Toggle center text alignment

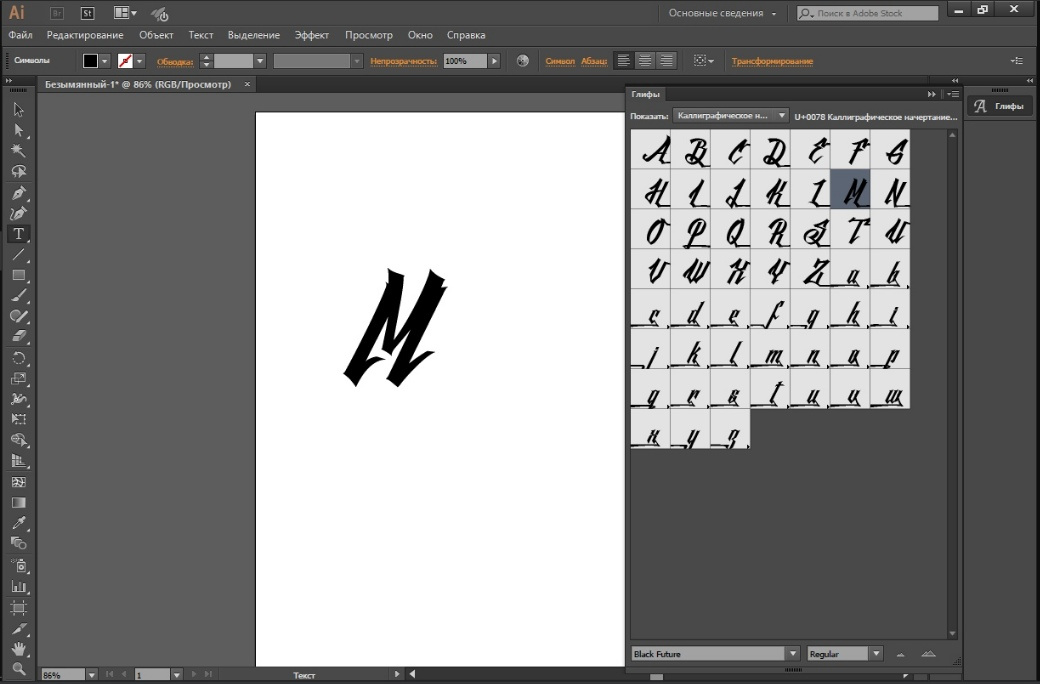tap(645, 61)
